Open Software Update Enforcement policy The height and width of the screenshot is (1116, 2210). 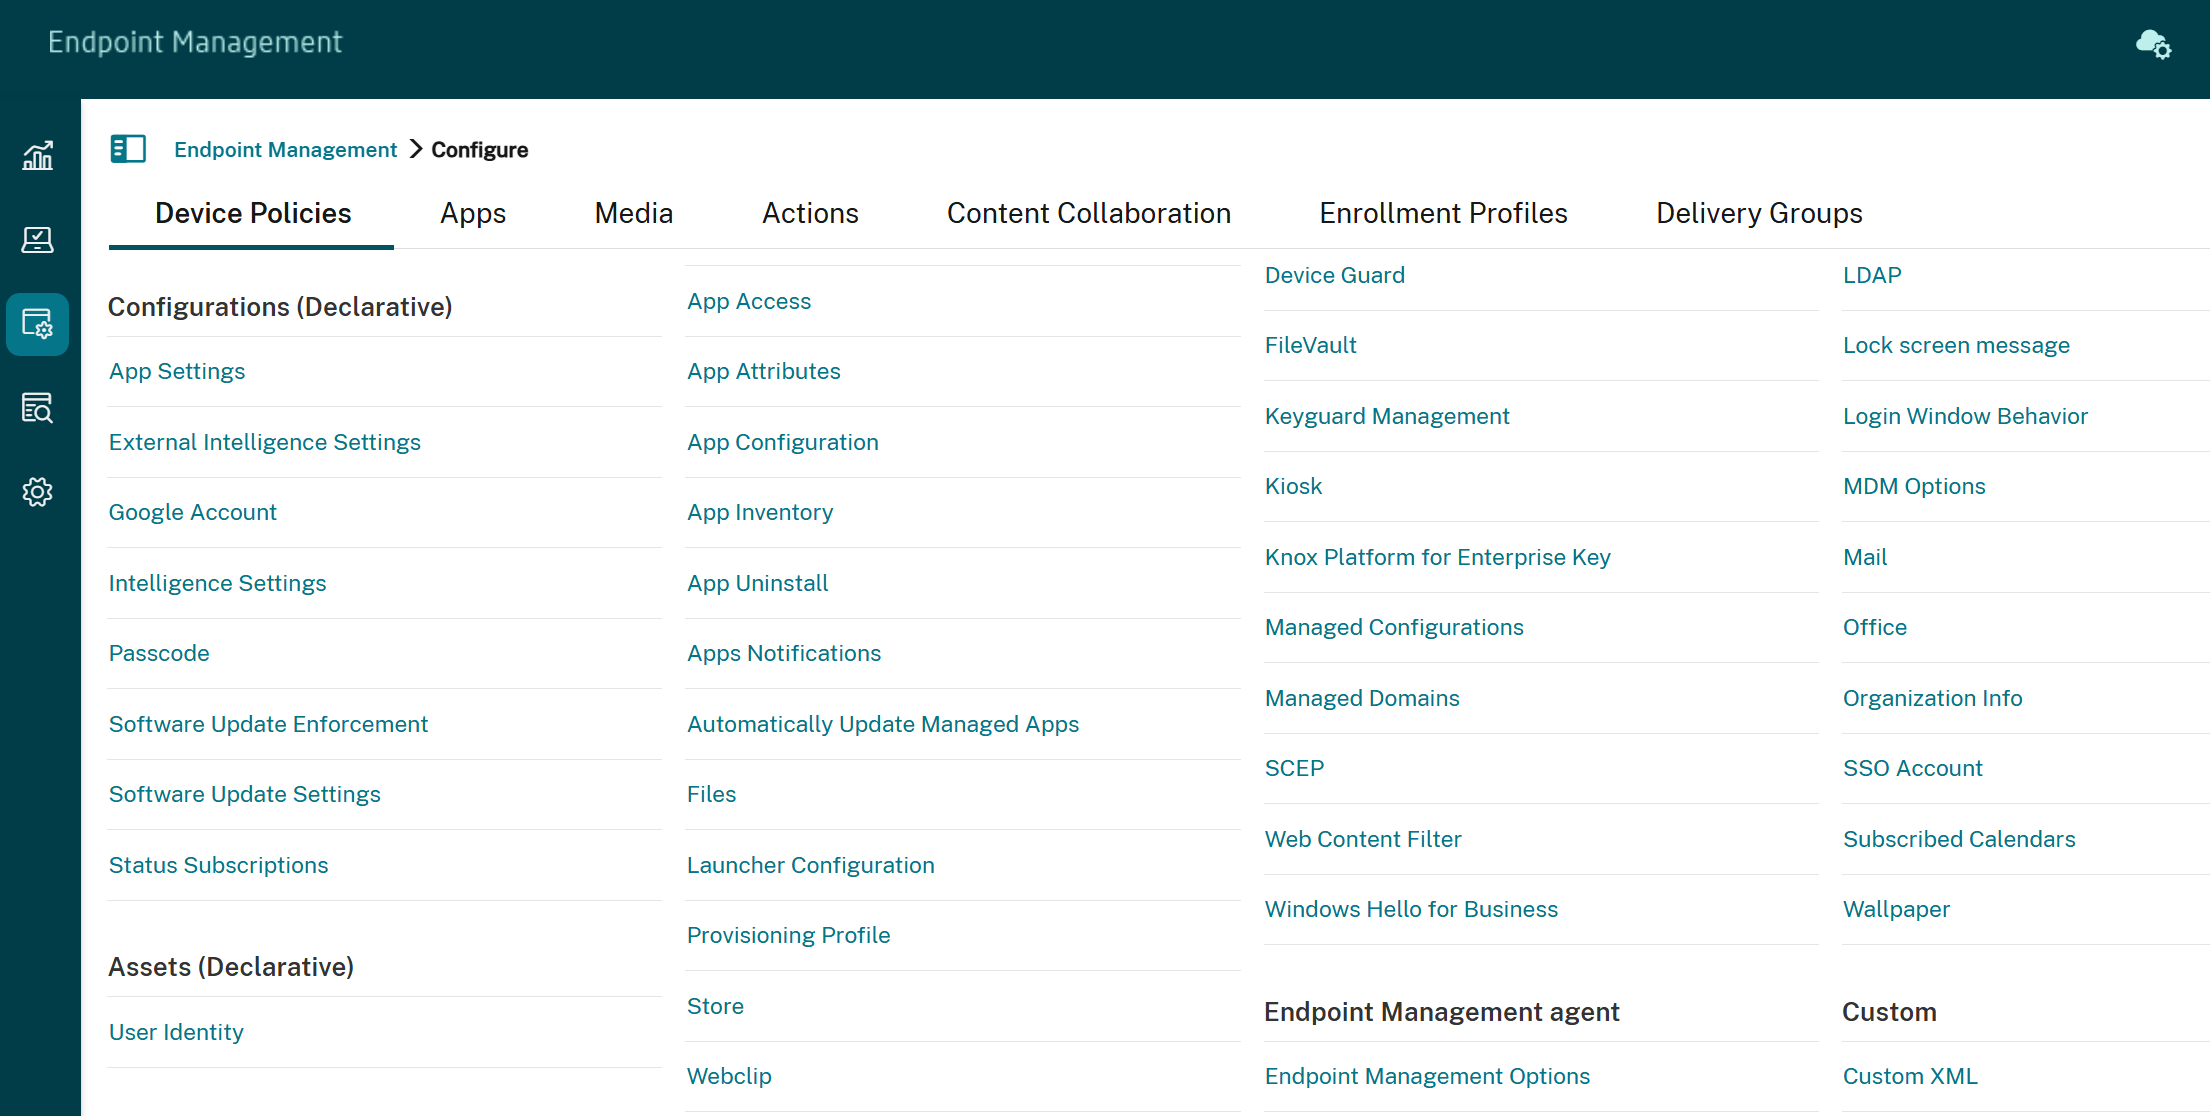pyautogui.click(x=268, y=724)
